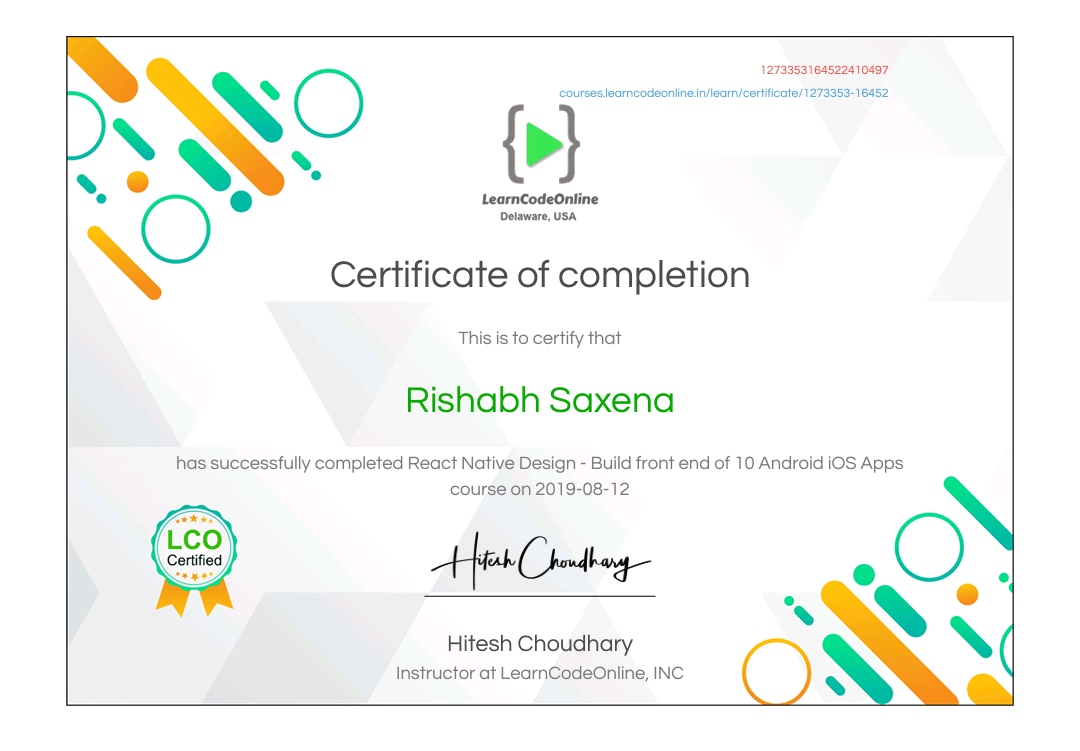Select the Certificate of completion heading

[540, 274]
